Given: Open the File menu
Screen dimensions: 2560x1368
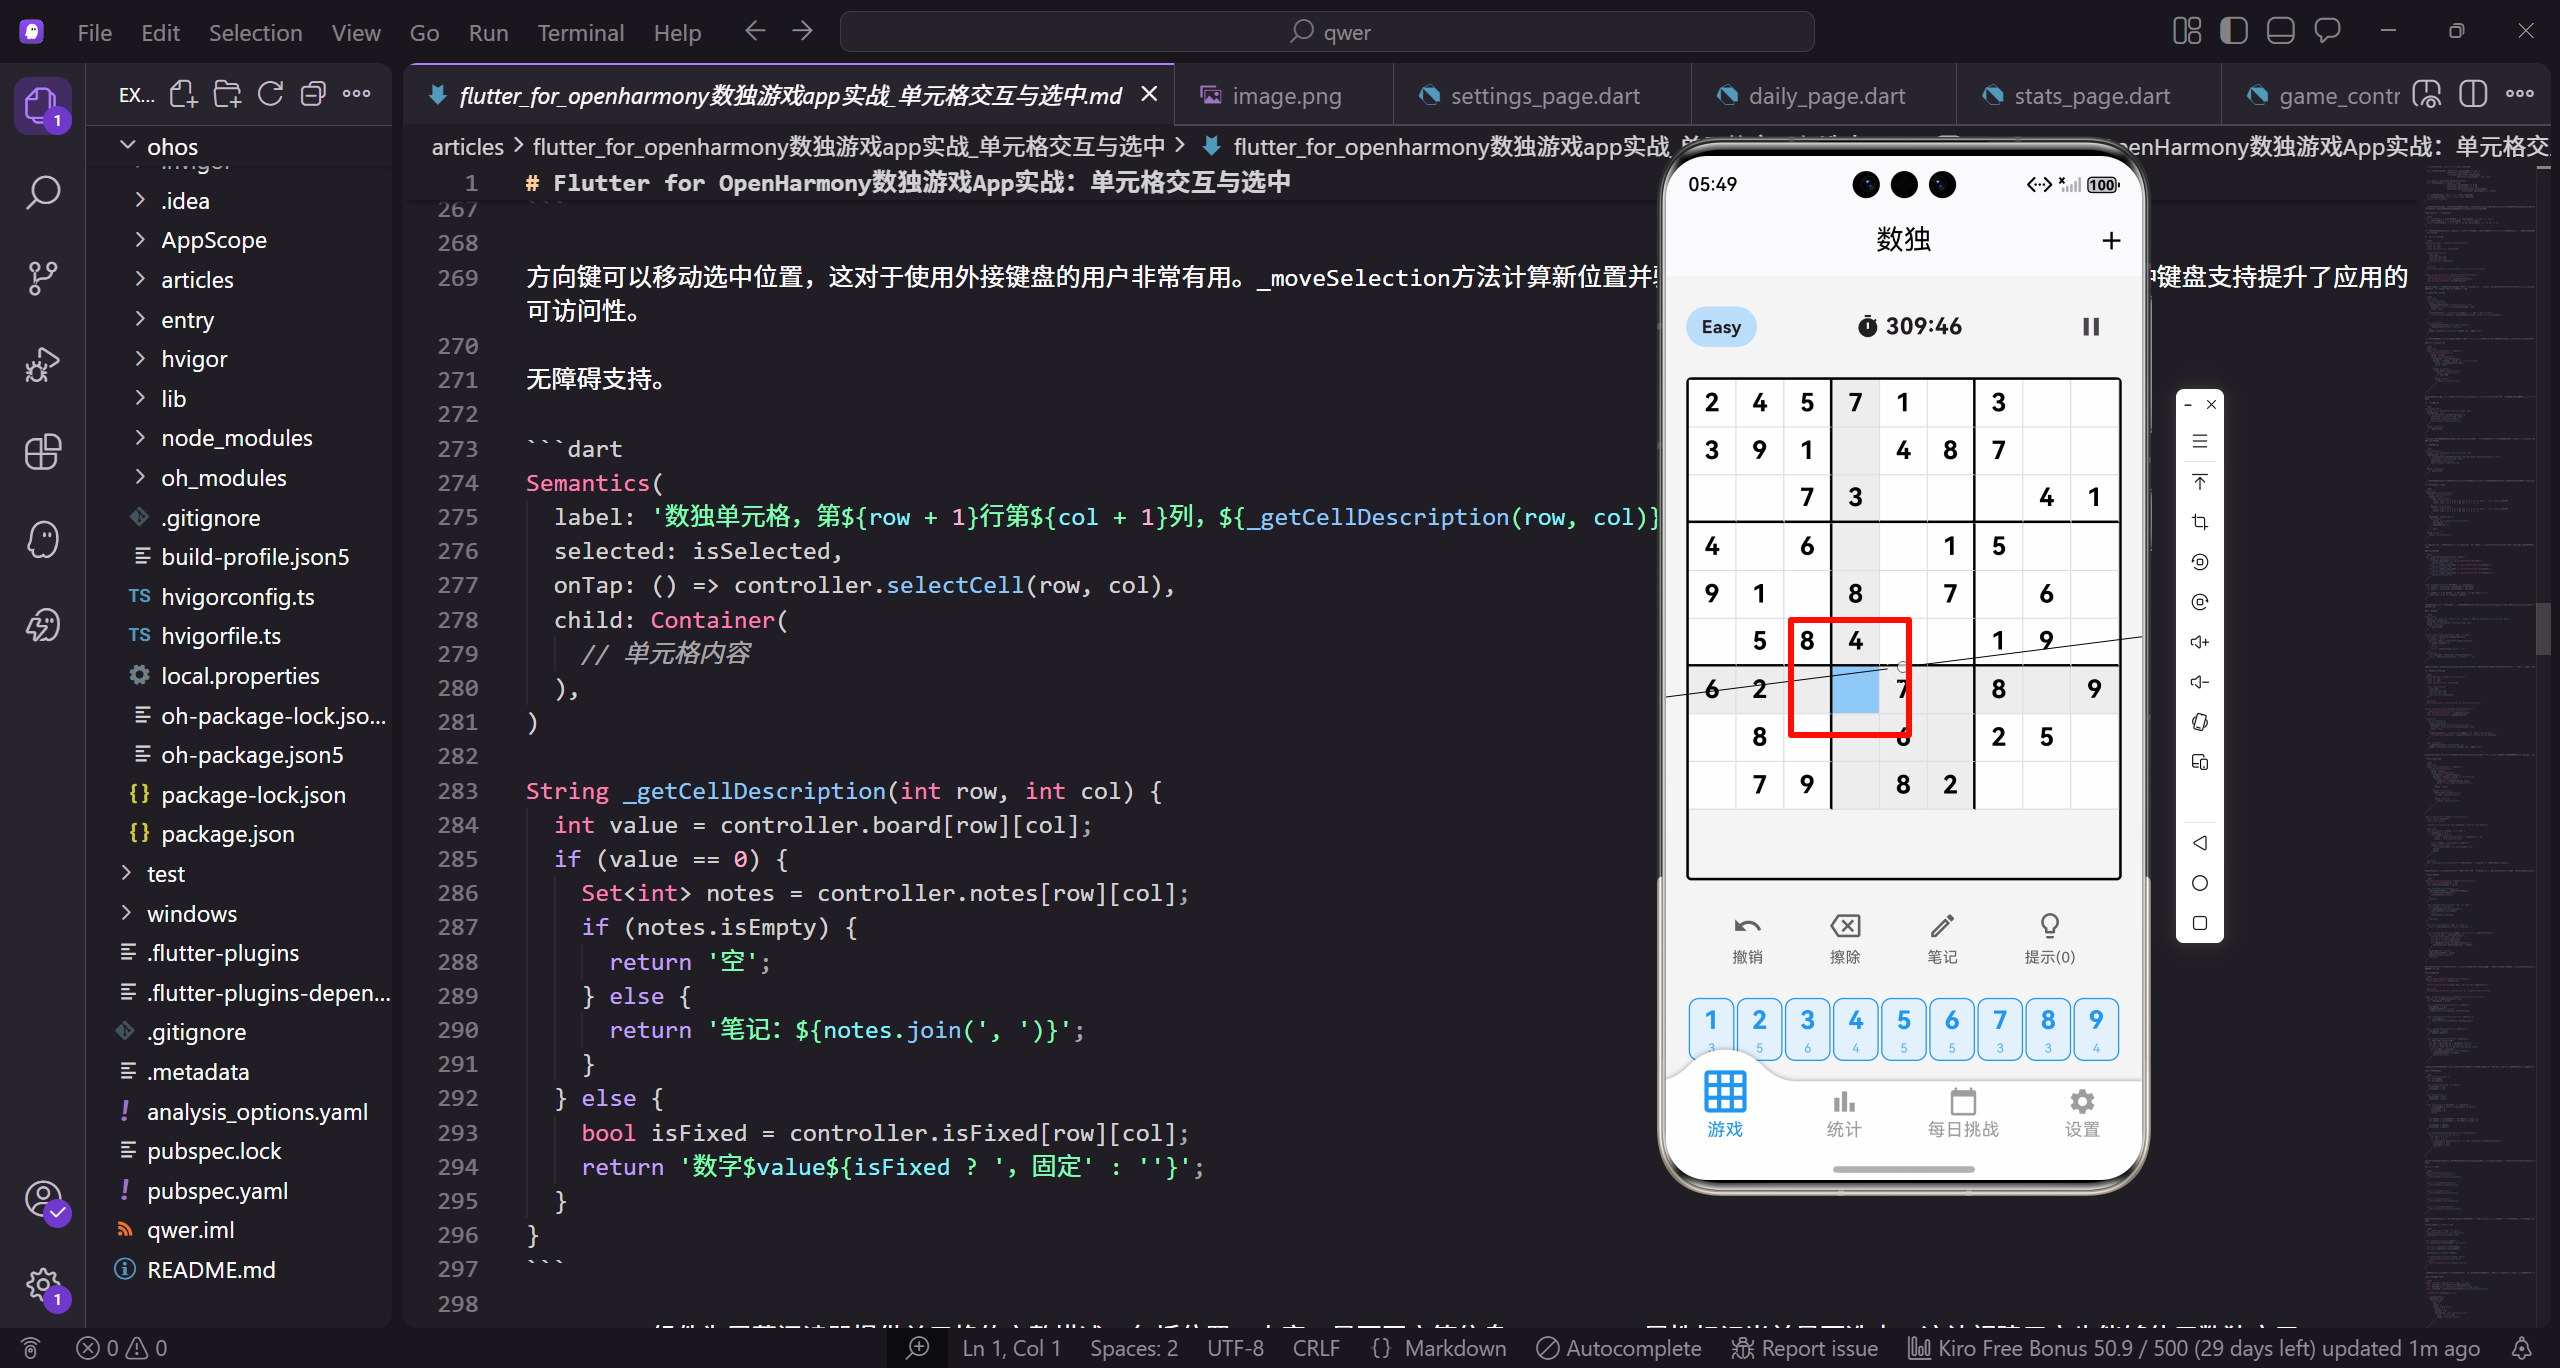Looking at the screenshot, I should (95, 33).
